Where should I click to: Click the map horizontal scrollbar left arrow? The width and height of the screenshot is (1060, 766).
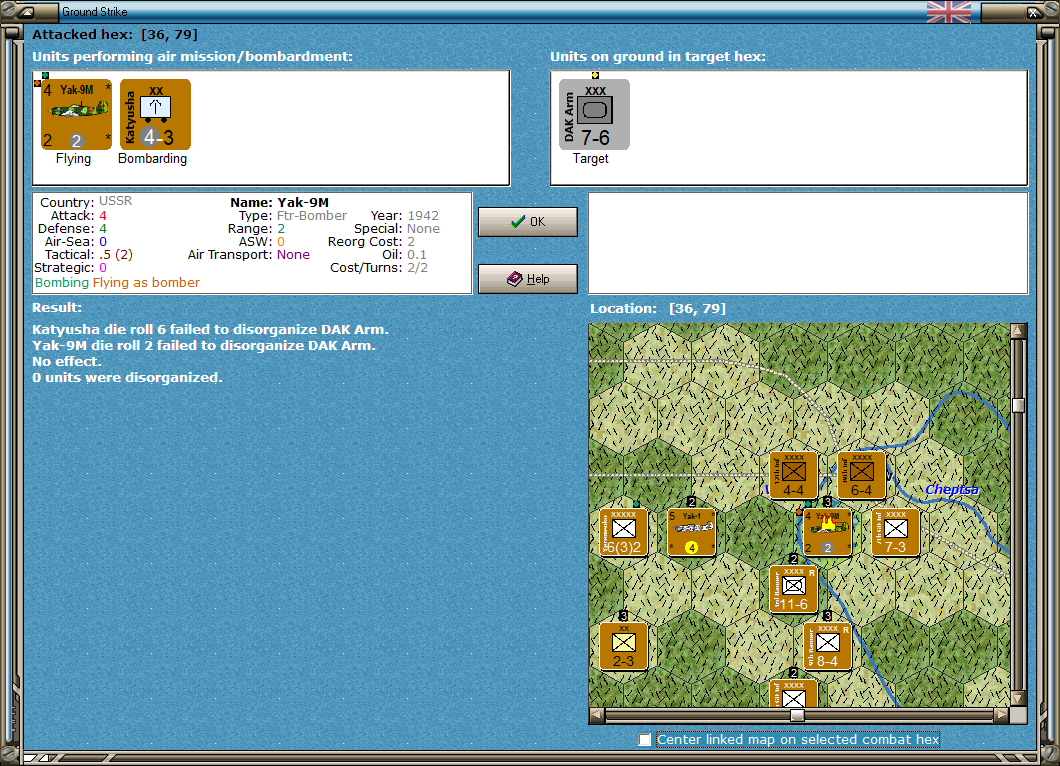click(x=597, y=715)
